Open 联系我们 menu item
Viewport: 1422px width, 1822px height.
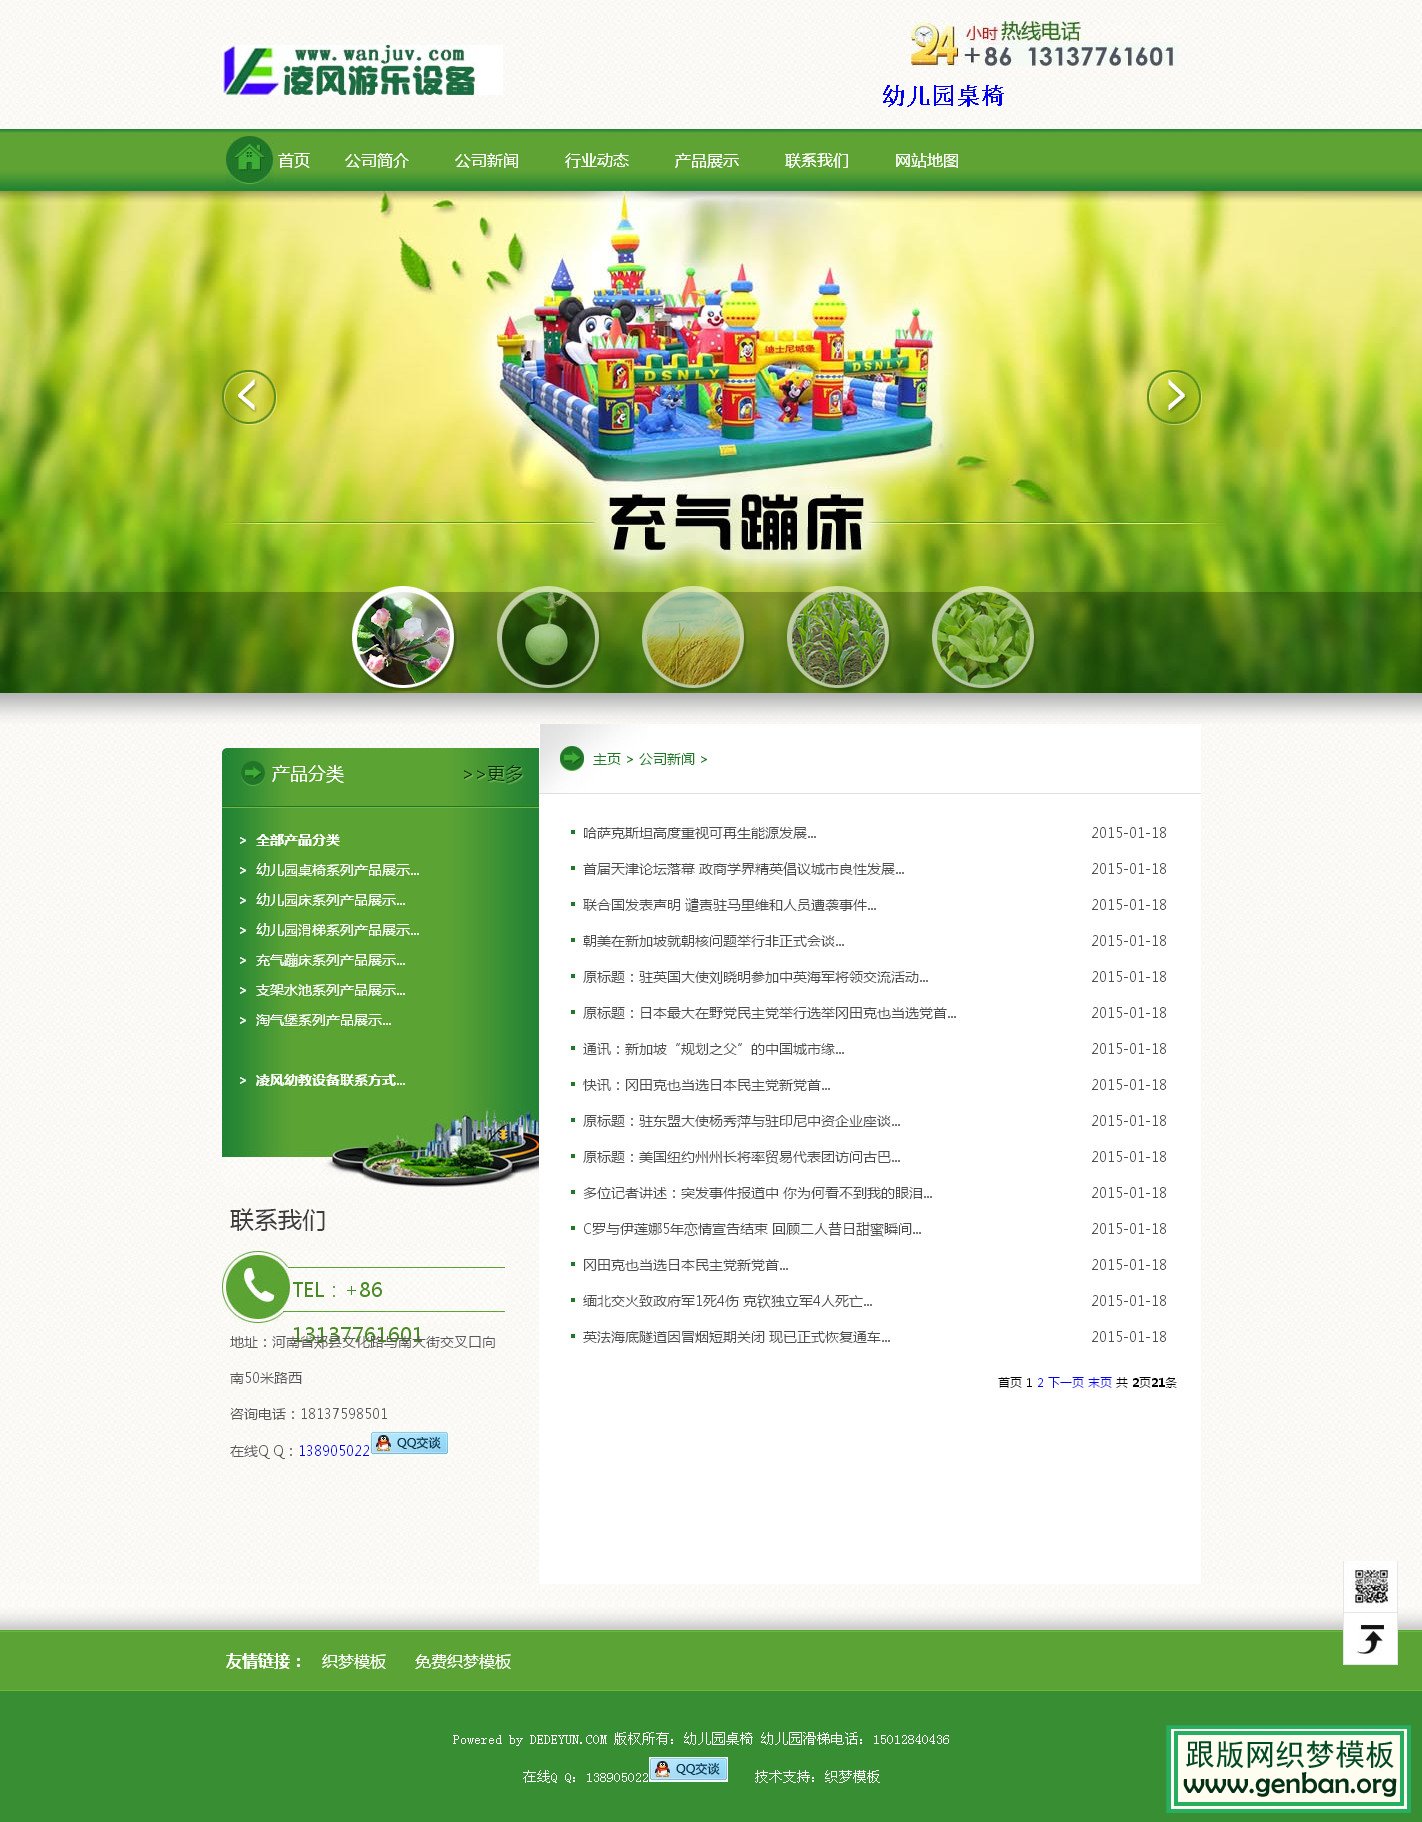click(x=817, y=160)
